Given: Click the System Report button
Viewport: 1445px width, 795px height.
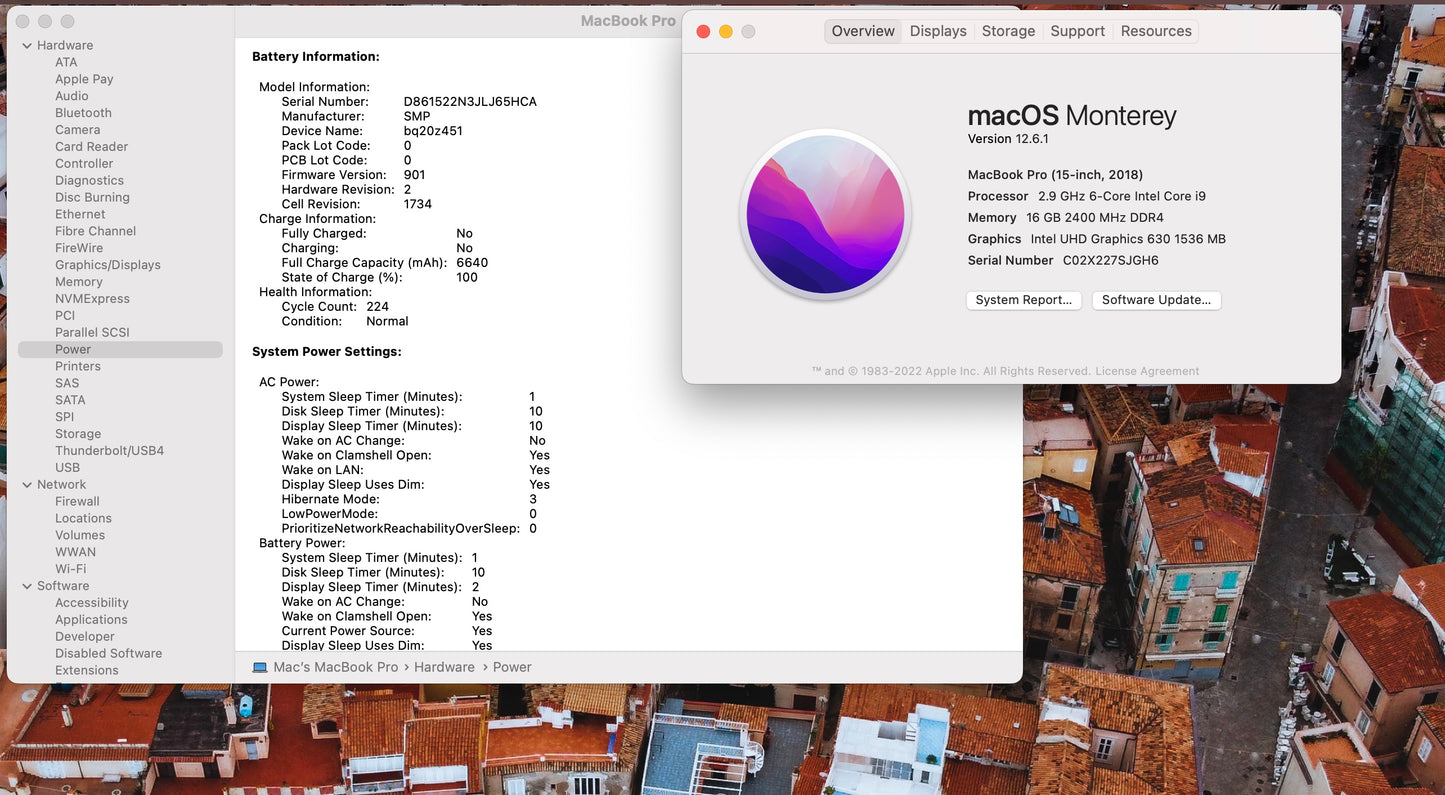Looking at the screenshot, I should pyautogui.click(x=1023, y=300).
